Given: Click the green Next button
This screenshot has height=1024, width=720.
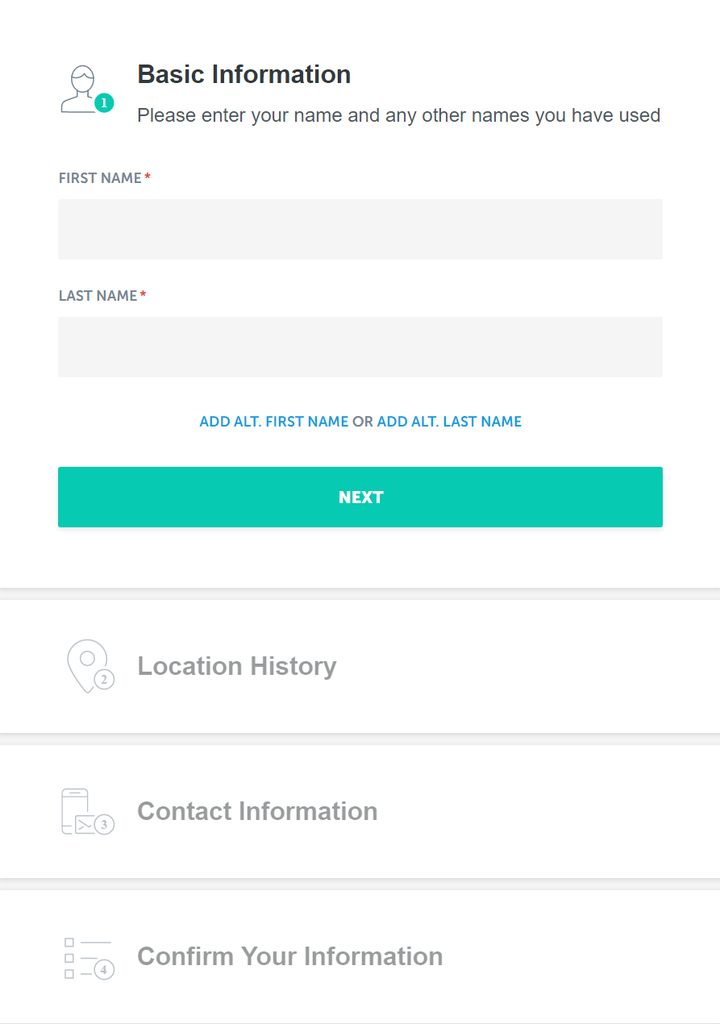Looking at the screenshot, I should (x=360, y=497).
